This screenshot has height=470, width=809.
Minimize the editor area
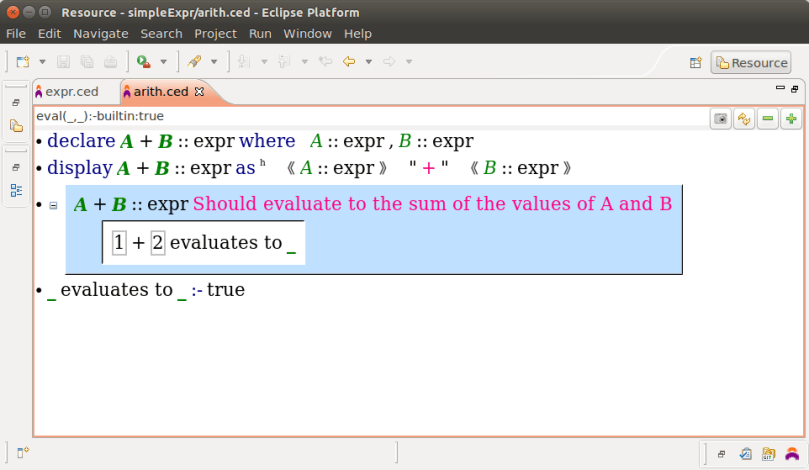[x=780, y=89]
